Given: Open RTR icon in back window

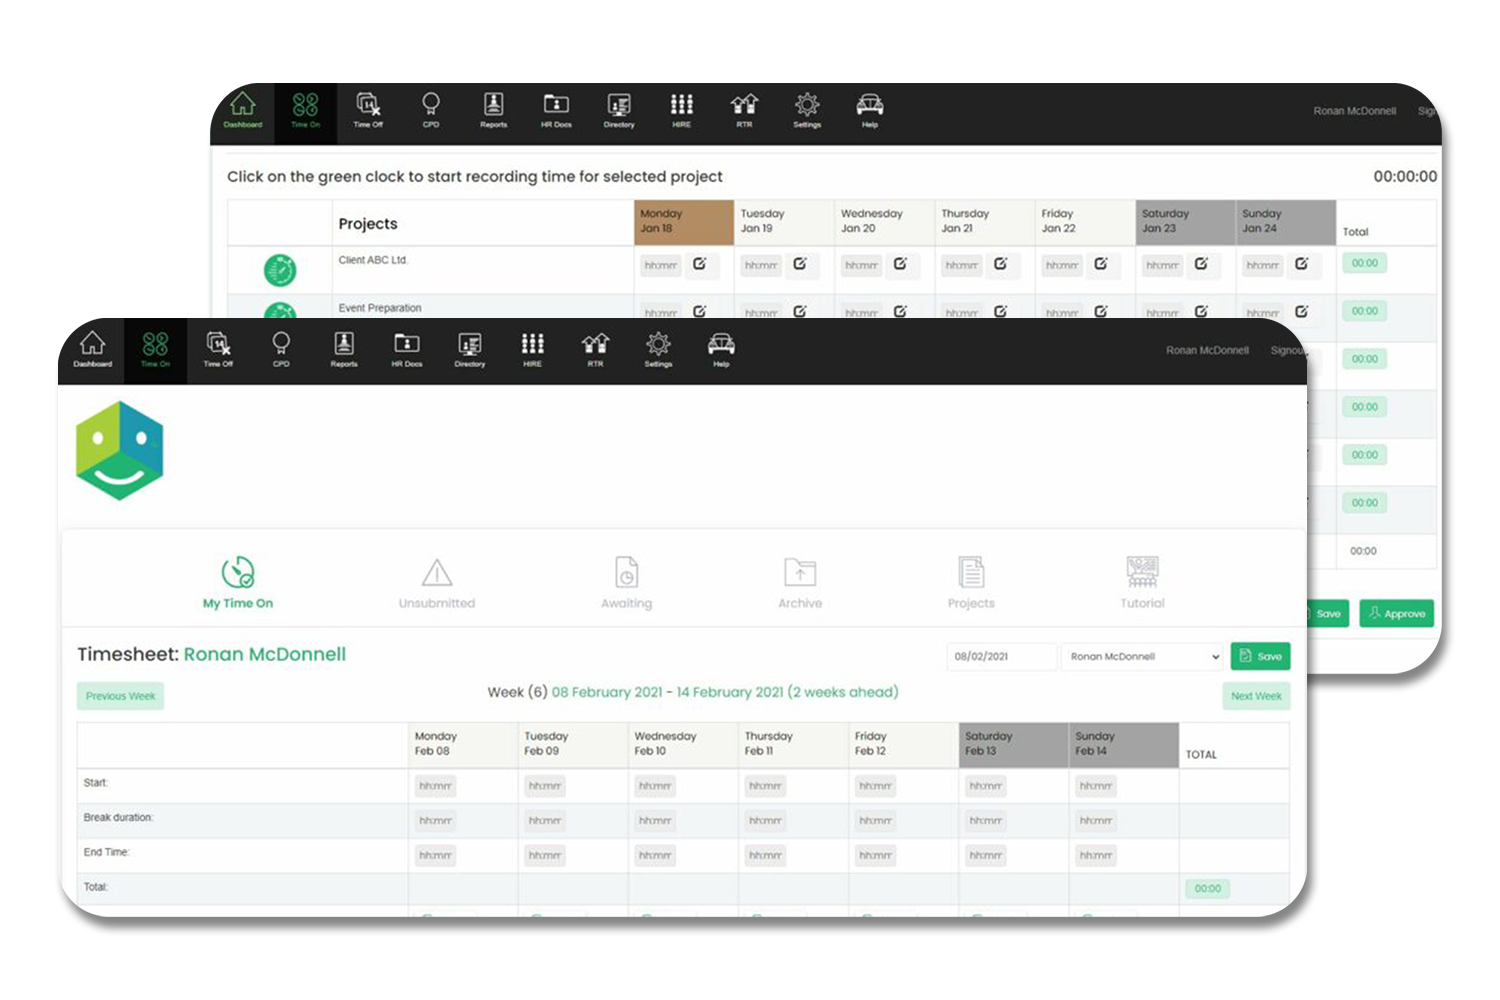Looking at the screenshot, I should point(744,110).
